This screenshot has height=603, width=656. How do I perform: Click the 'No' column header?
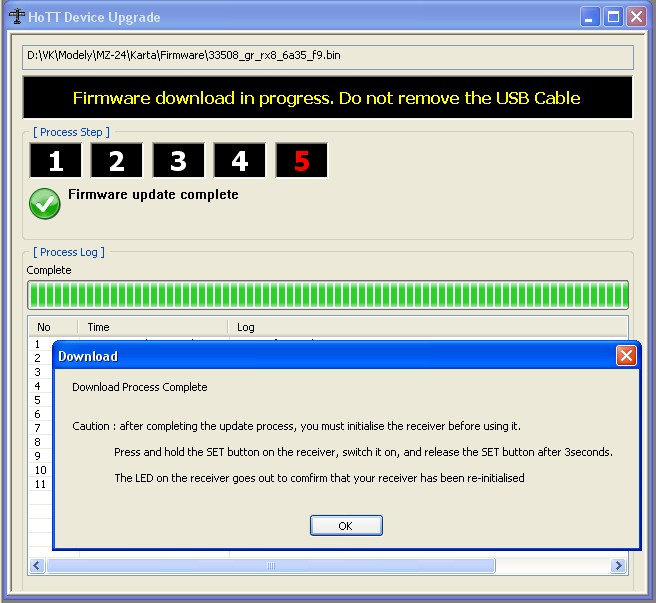(52, 327)
